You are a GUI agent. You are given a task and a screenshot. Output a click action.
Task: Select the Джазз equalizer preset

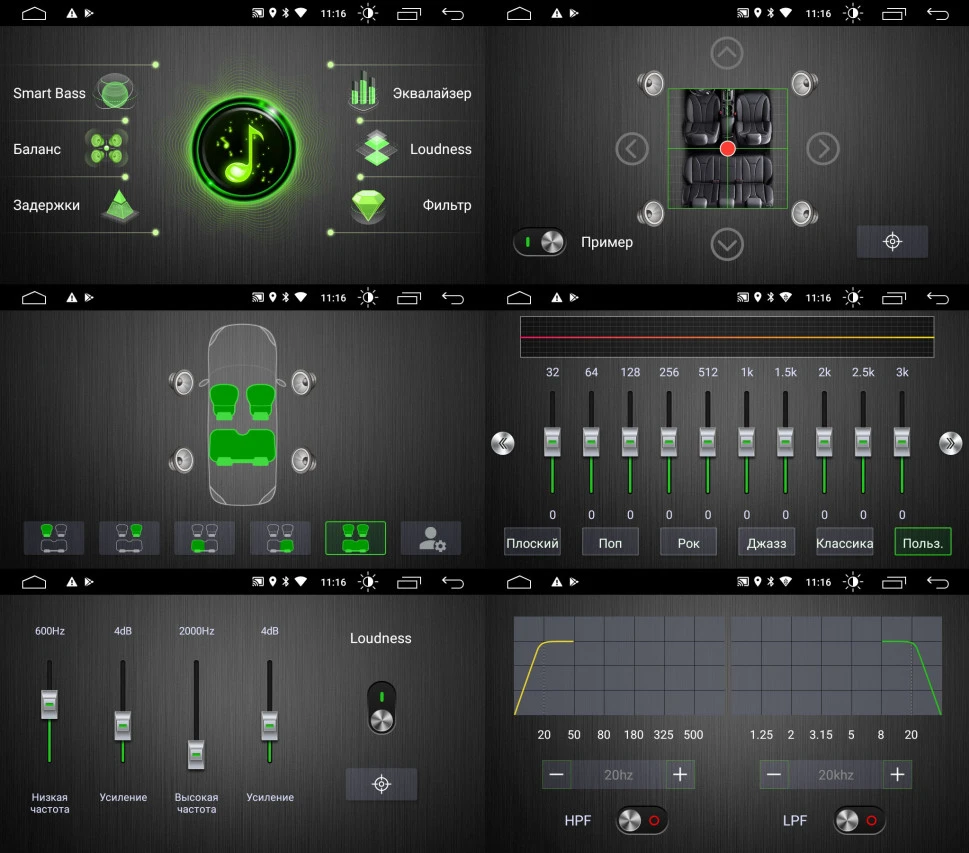(x=766, y=543)
